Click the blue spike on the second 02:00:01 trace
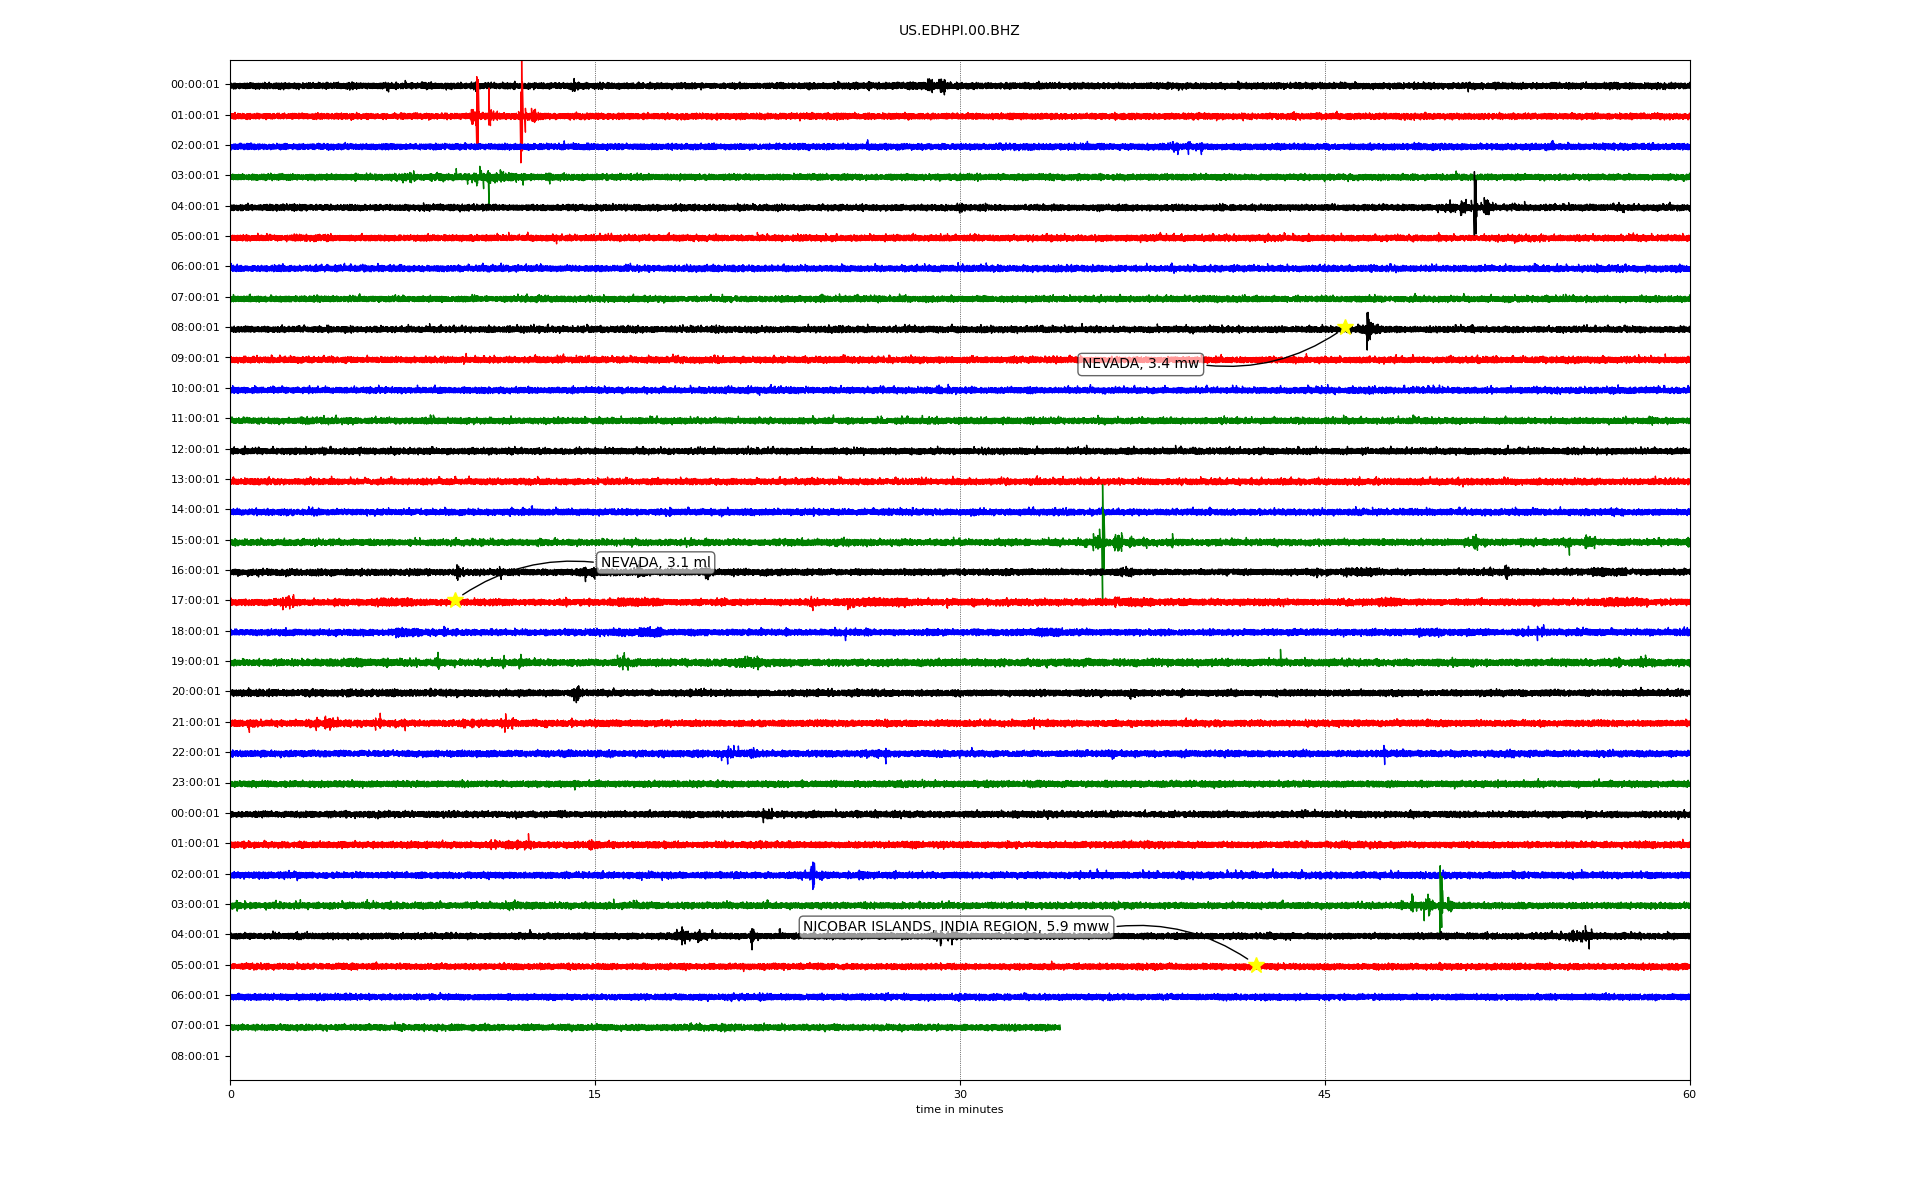Screen dimensions: 1920x1200 click(813, 875)
